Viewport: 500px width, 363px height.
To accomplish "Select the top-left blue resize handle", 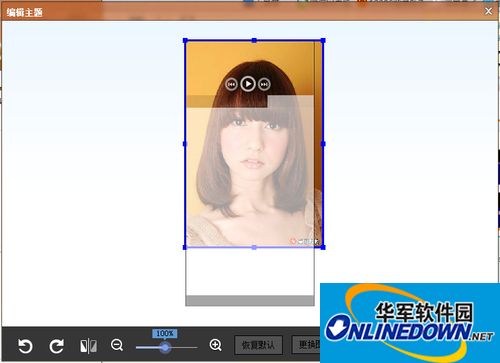I will click(185, 40).
